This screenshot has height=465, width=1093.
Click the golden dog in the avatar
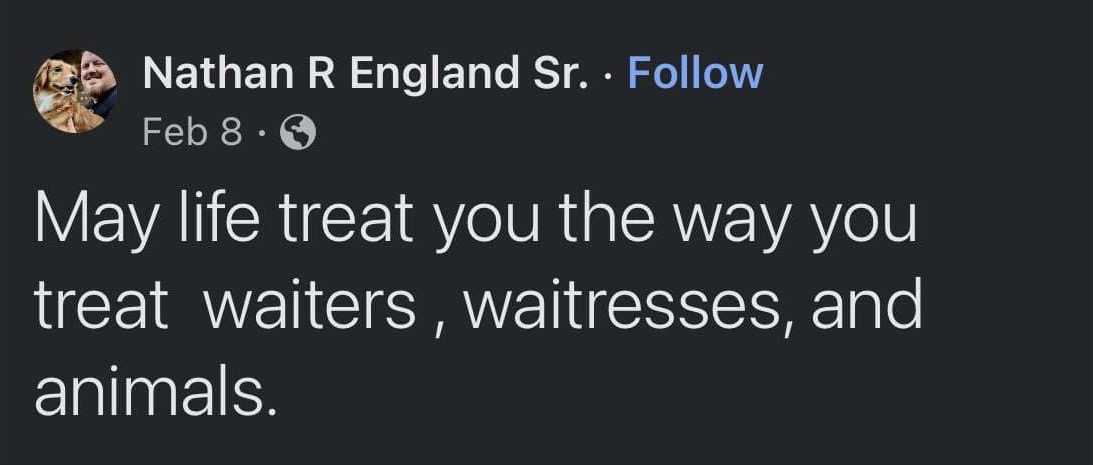(60, 96)
